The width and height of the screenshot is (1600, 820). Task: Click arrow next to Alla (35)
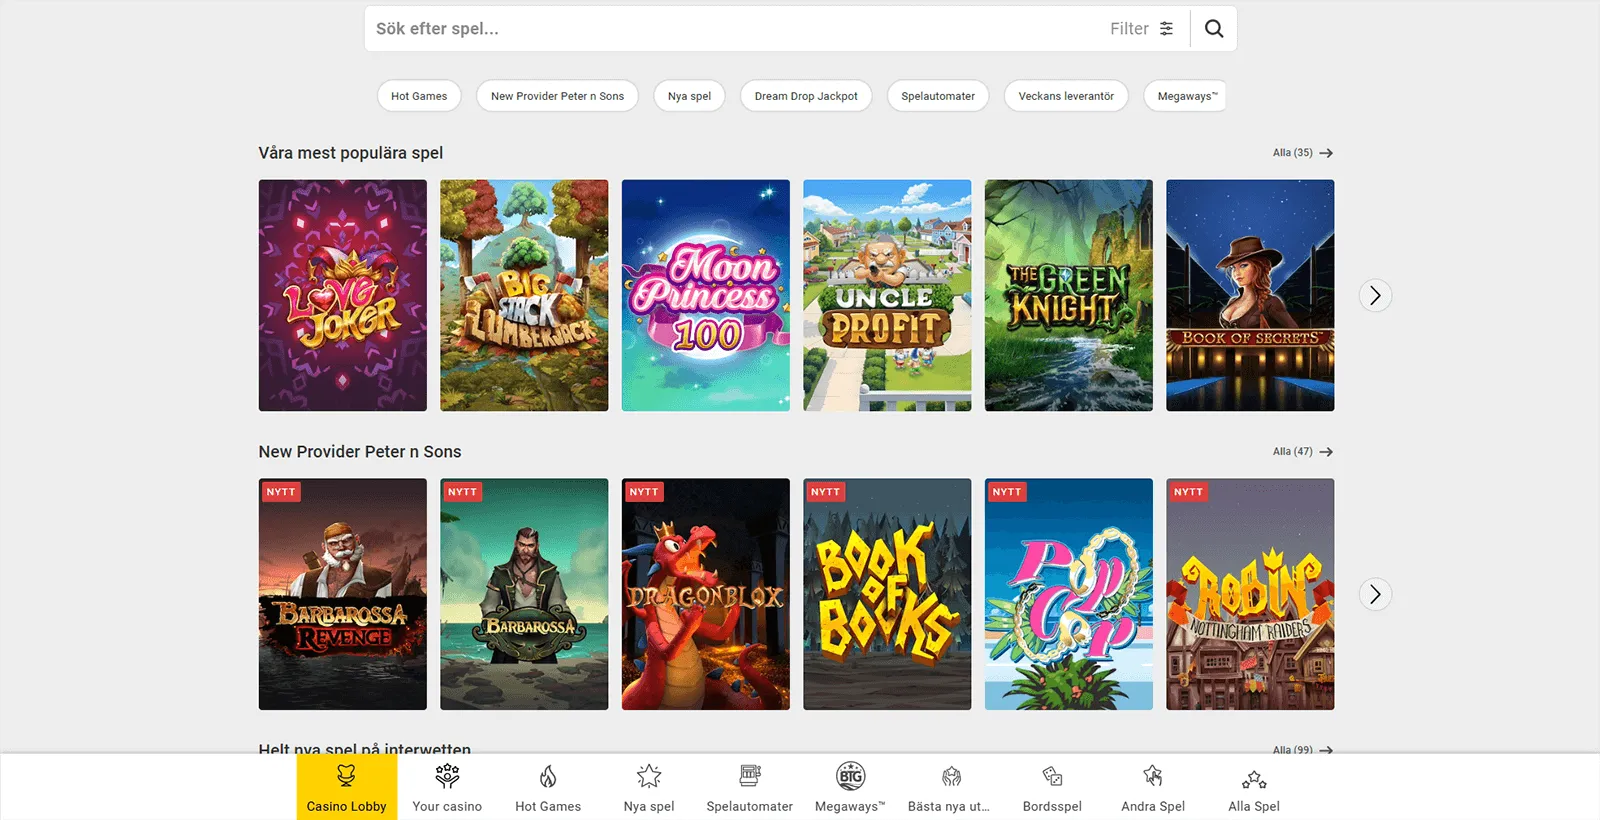tap(1326, 153)
